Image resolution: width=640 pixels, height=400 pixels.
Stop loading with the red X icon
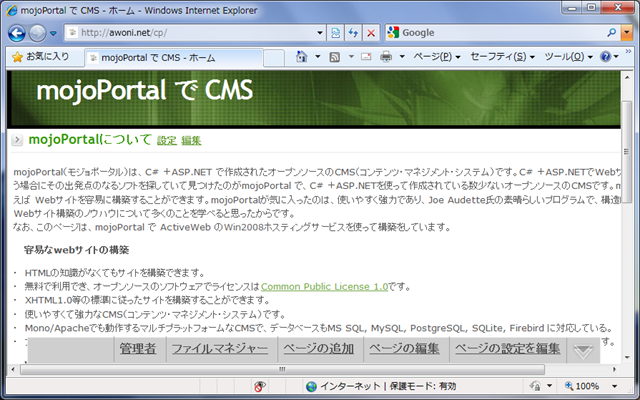pos(371,33)
